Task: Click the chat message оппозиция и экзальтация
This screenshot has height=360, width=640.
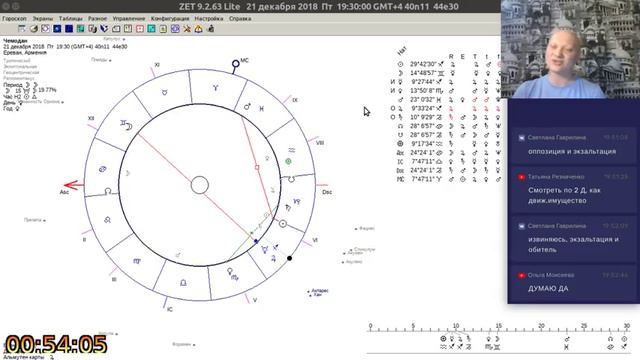Action: click(x=572, y=151)
